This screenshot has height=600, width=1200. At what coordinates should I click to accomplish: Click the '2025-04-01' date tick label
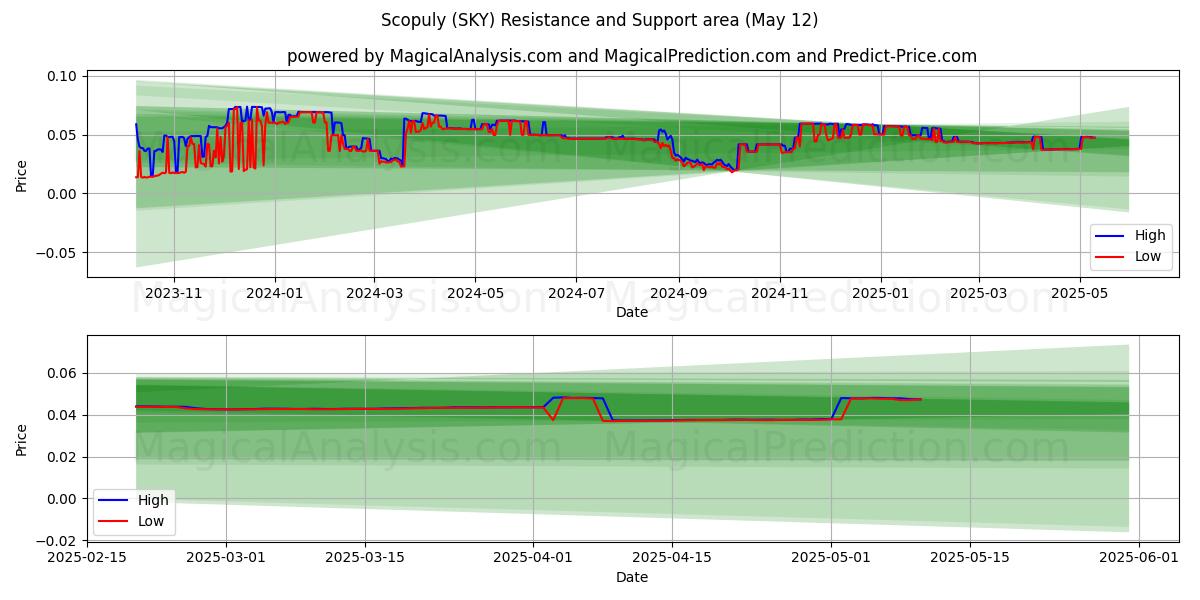click(x=533, y=558)
